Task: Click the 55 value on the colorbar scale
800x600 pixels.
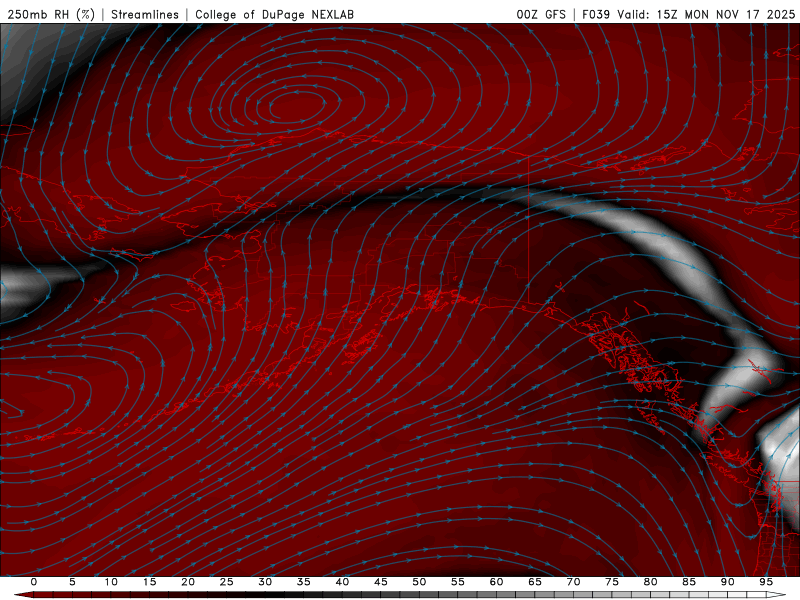Action: click(x=458, y=582)
